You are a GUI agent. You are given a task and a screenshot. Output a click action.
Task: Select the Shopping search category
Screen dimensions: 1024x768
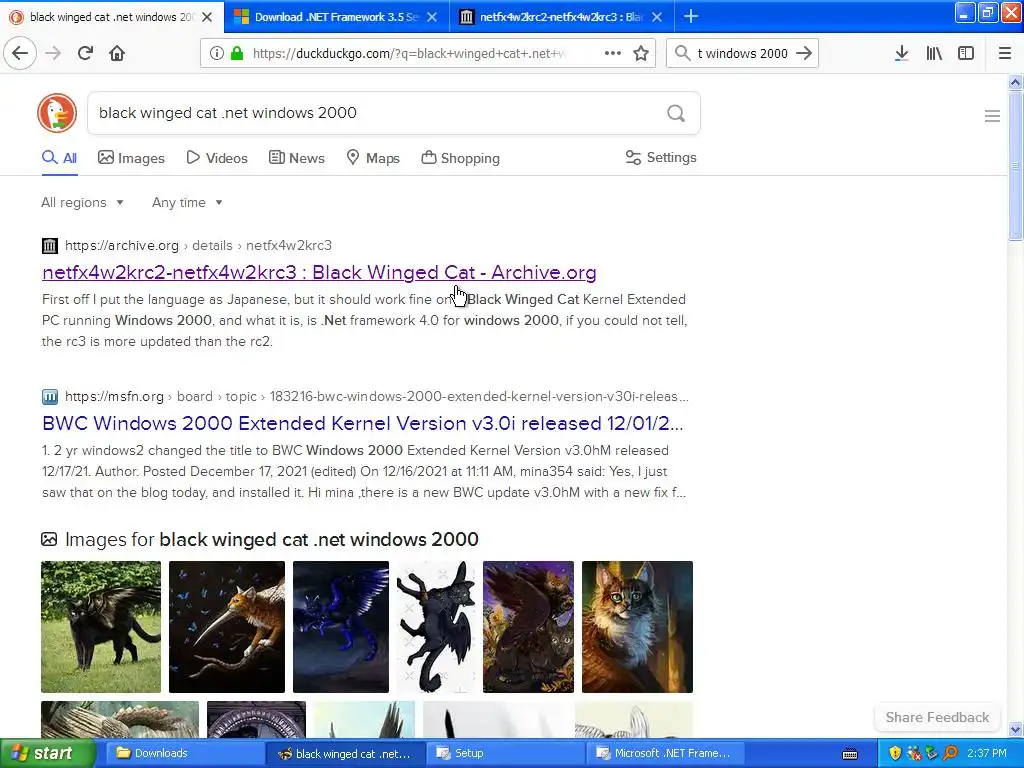tap(460, 158)
